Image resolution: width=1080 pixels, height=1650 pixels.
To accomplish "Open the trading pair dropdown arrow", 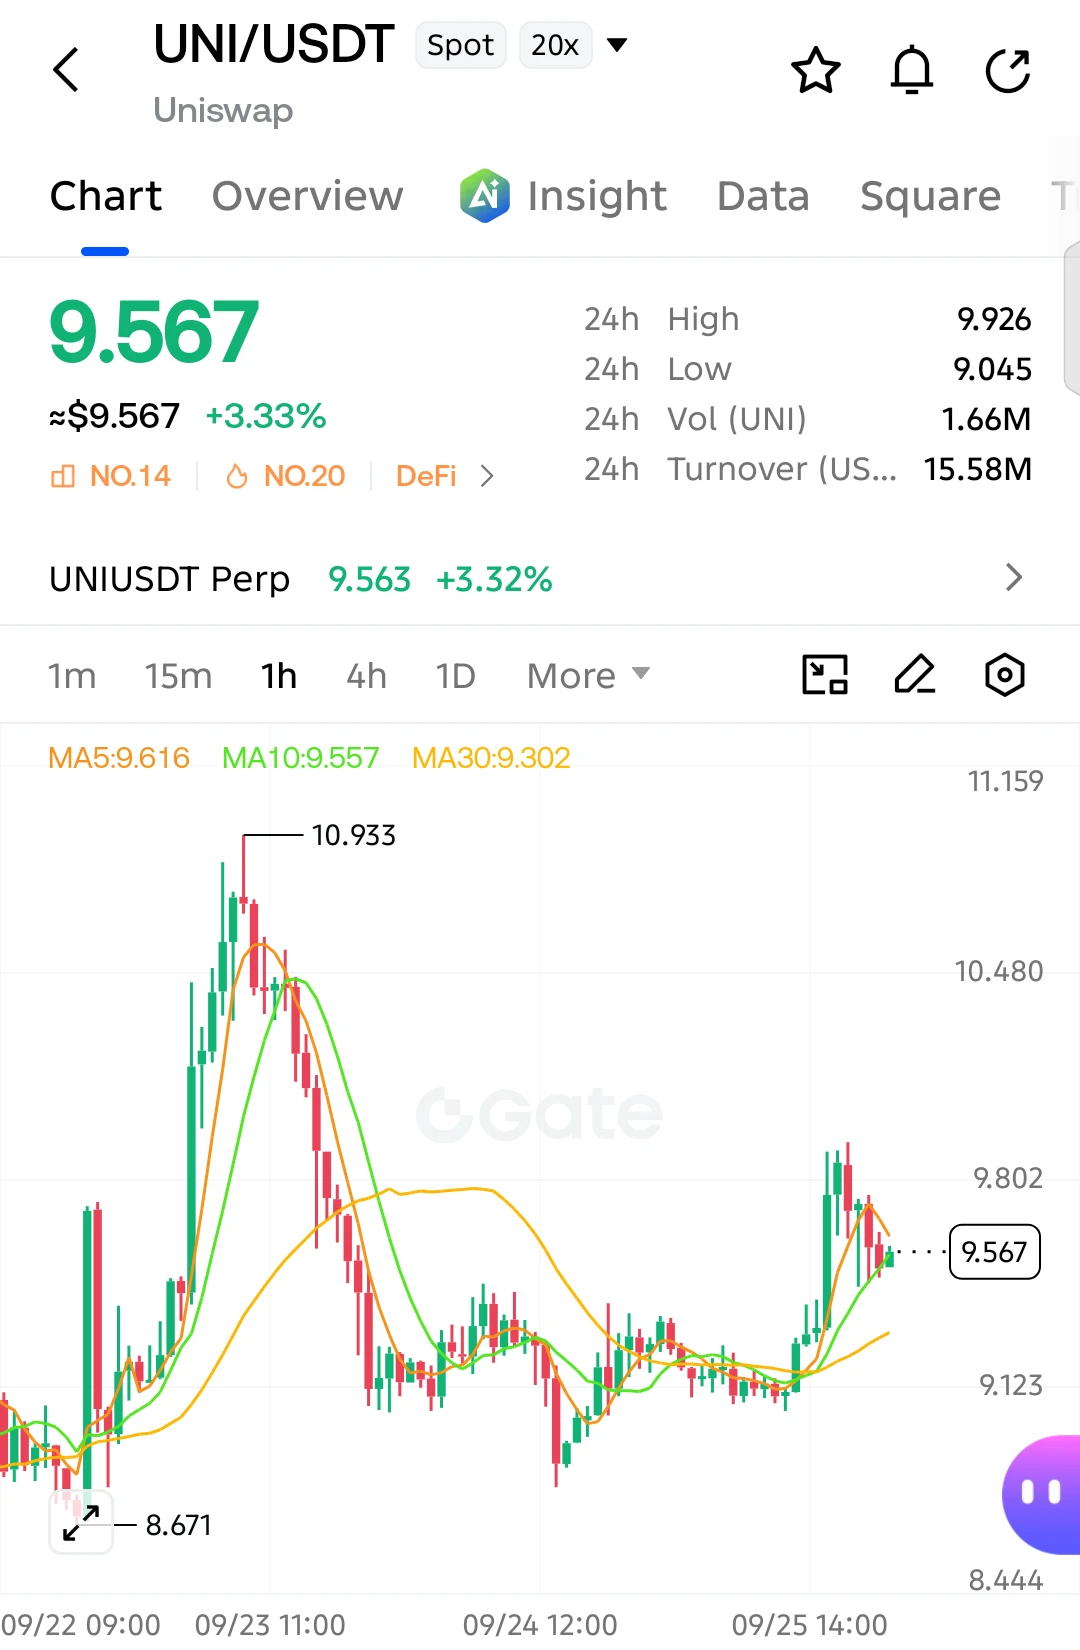I will click(x=617, y=44).
